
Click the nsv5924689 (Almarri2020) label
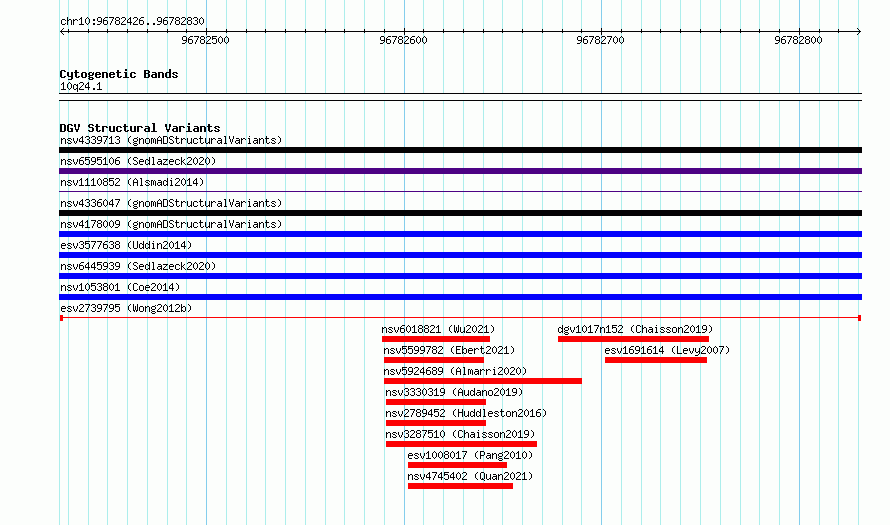[x=455, y=371]
